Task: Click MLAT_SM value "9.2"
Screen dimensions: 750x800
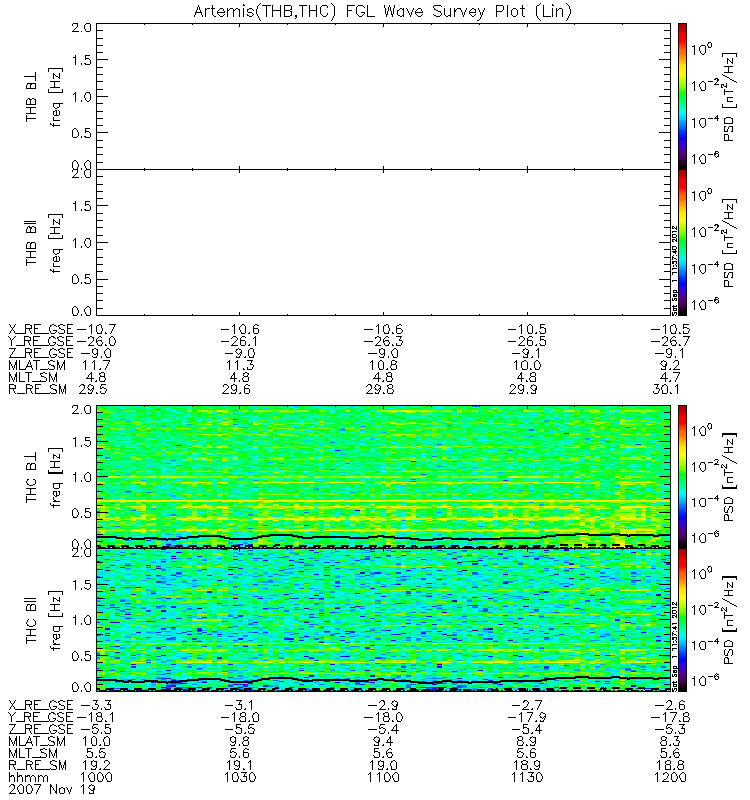Action: point(670,365)
